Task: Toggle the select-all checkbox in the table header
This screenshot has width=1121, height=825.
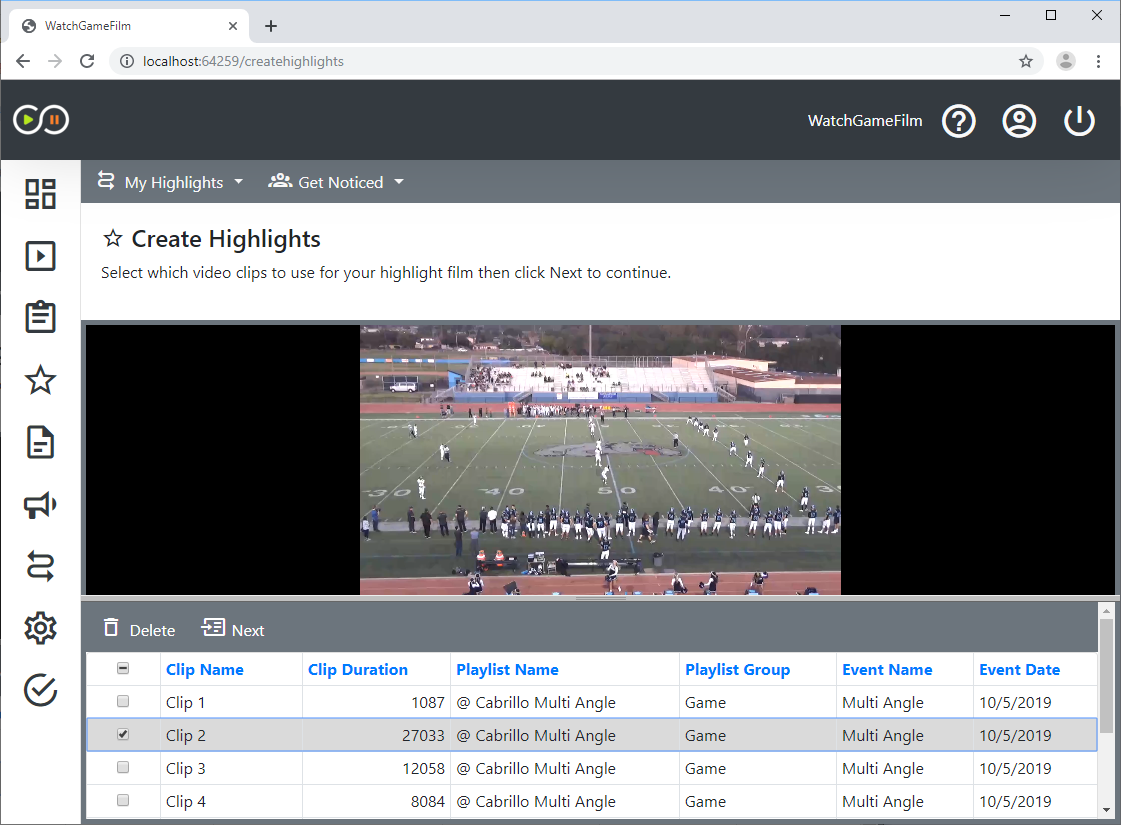Action: pyautogui.click(x=122, y=668)
